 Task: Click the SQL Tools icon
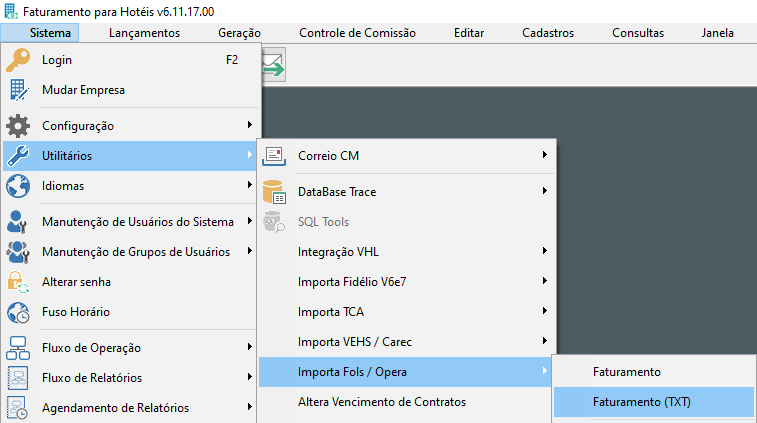(x=274, y=222)
